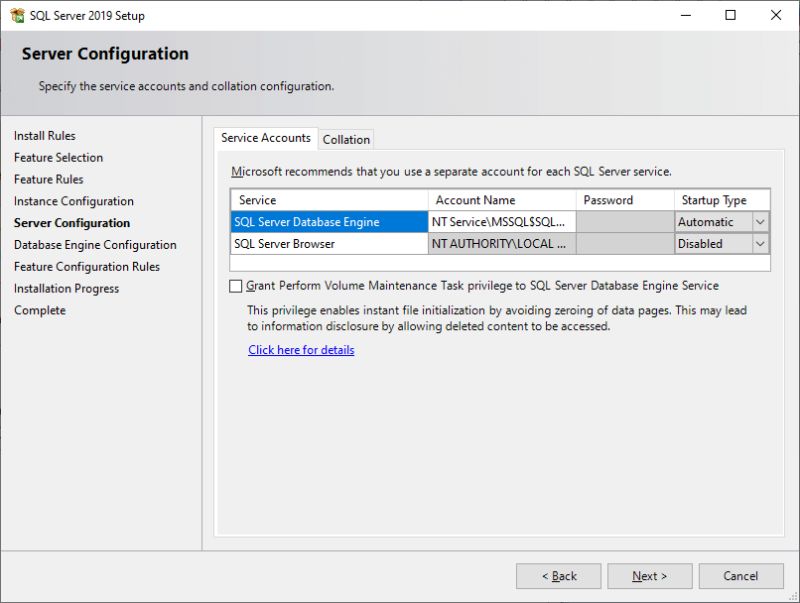Switch to the Collation tab
This screenshot has height=603, width=800.
(x=346, y=139)
